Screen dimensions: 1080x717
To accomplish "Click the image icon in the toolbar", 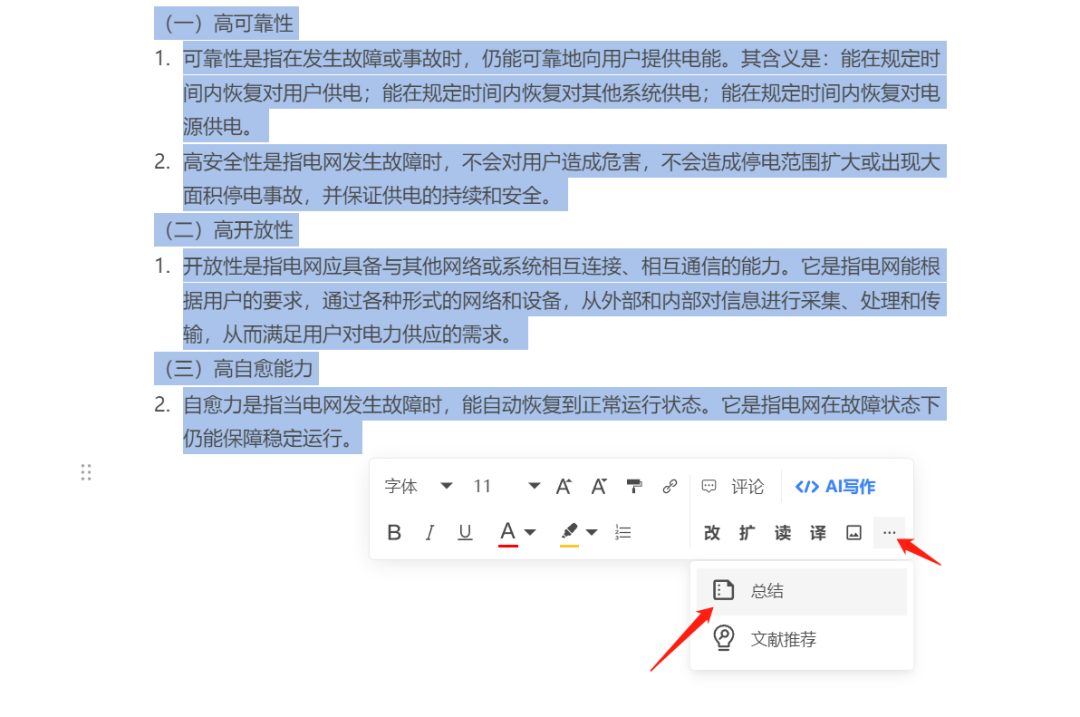I will tap(853, 532).
